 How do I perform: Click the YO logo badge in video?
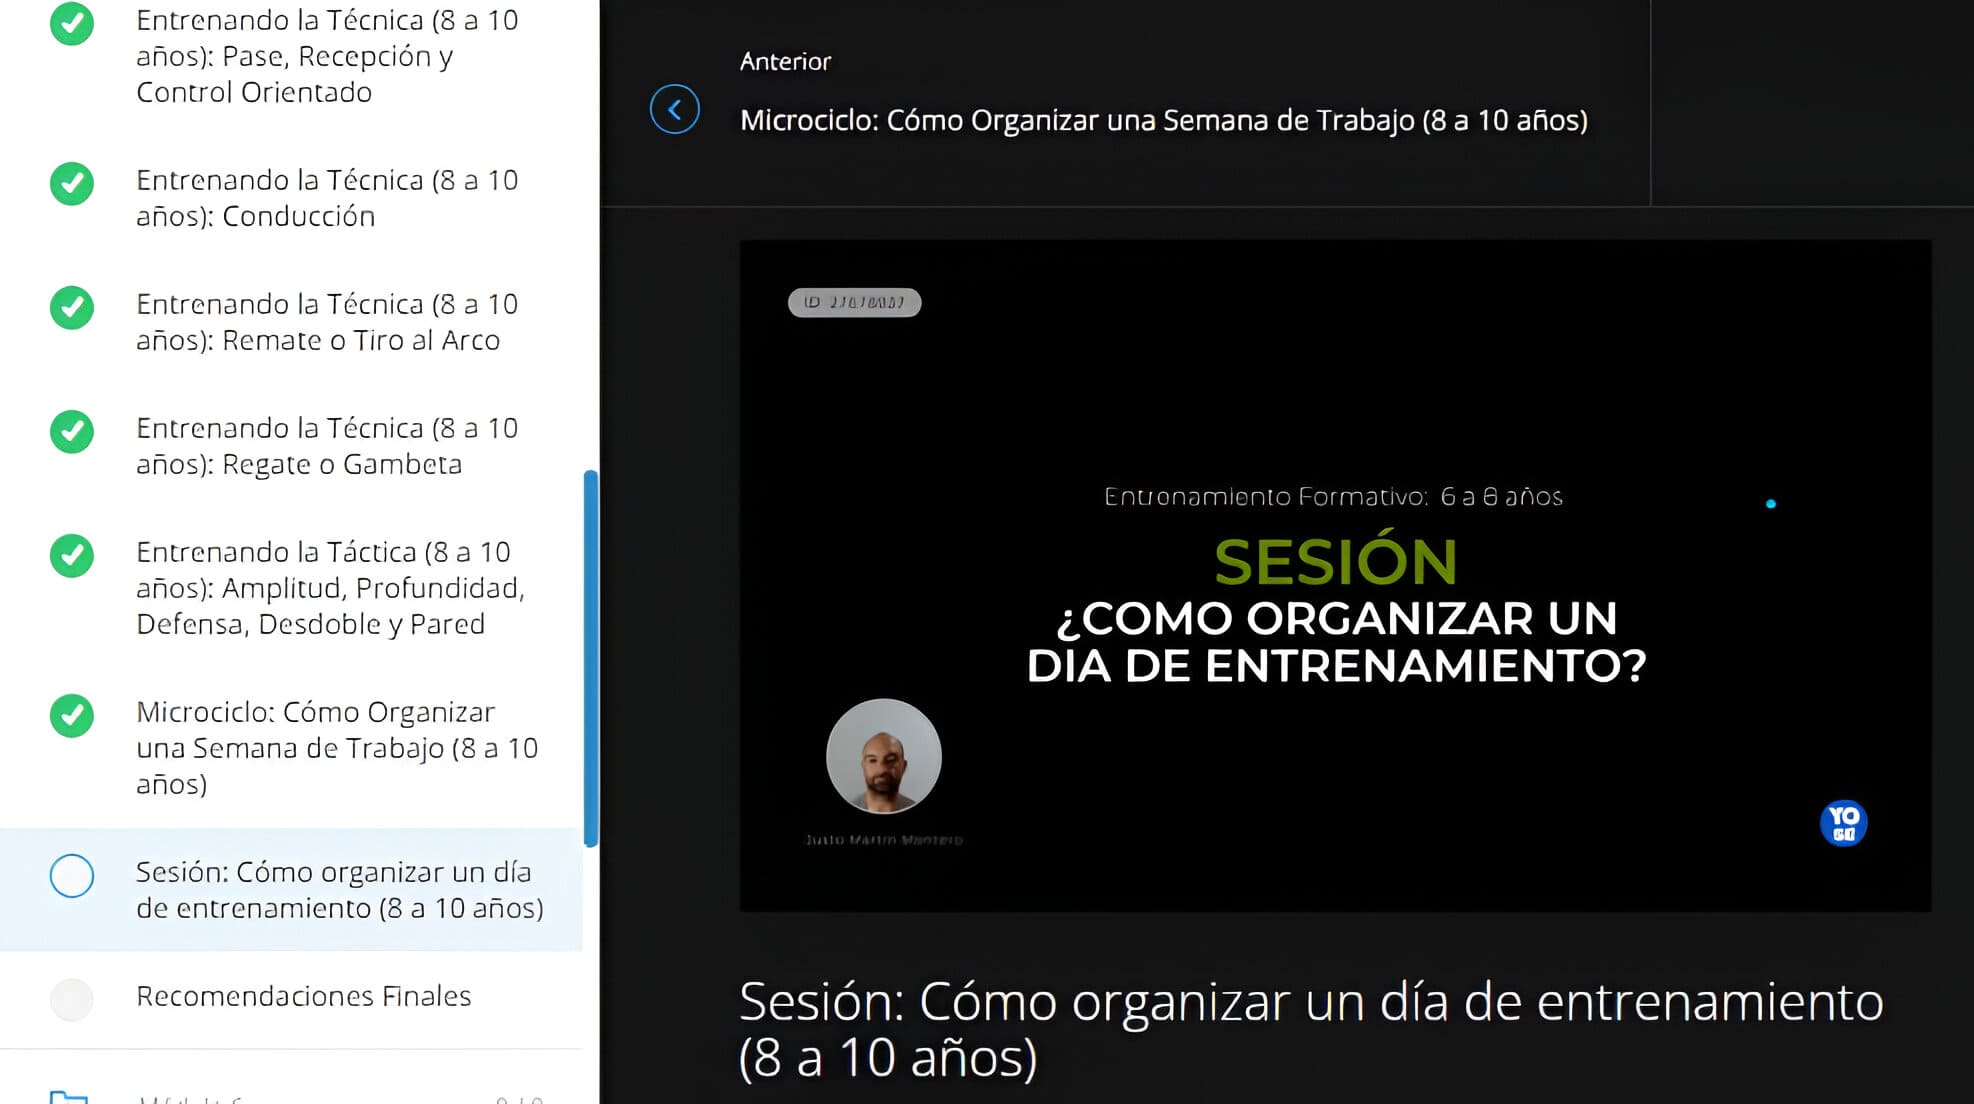tap(1843, 823)
